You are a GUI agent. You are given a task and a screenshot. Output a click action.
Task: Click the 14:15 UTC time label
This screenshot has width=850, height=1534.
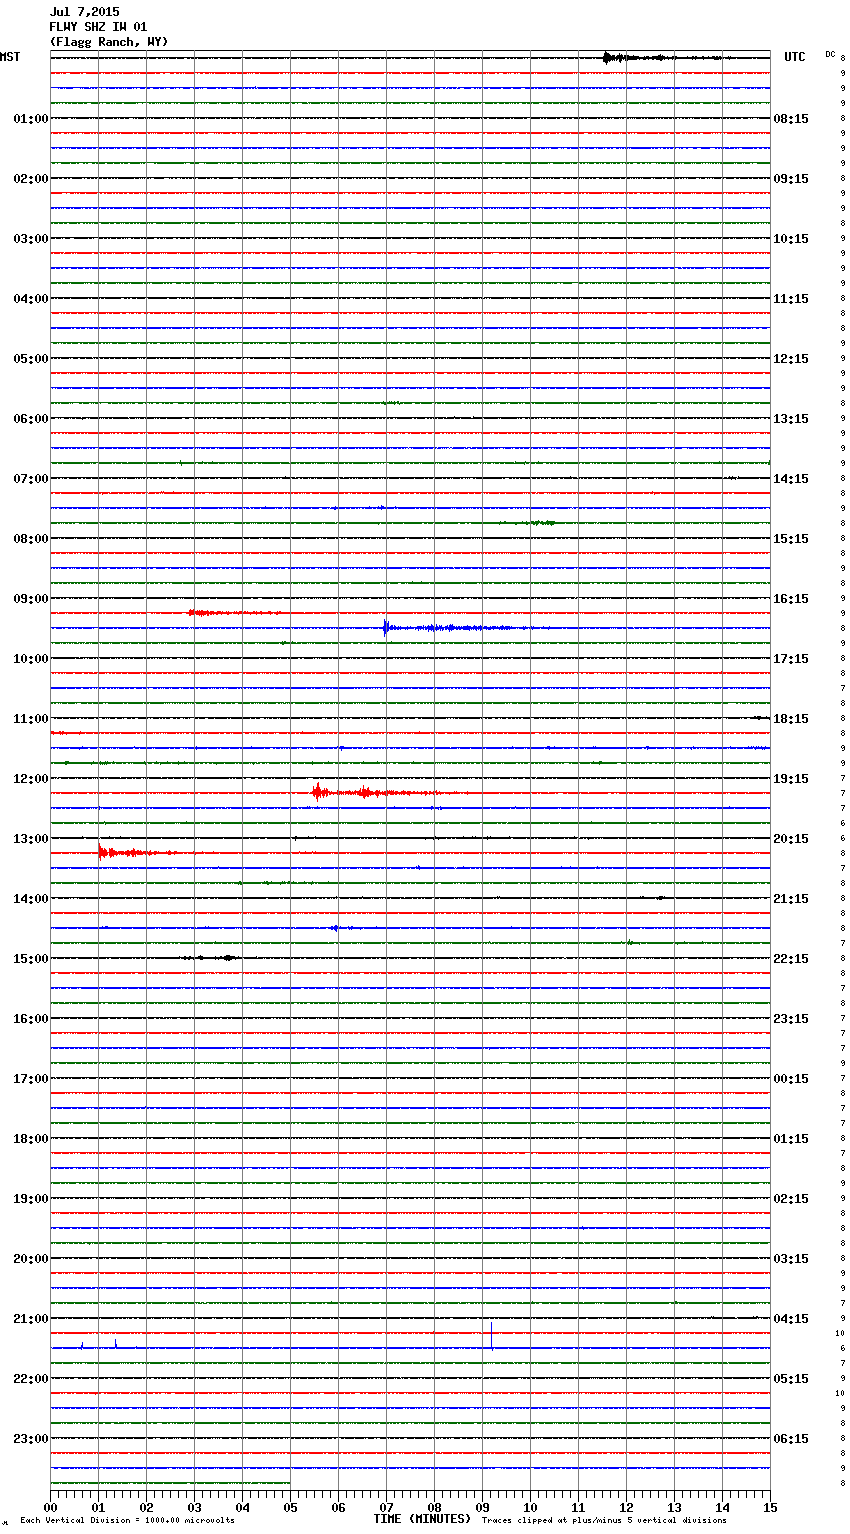(x=791, y=479)
